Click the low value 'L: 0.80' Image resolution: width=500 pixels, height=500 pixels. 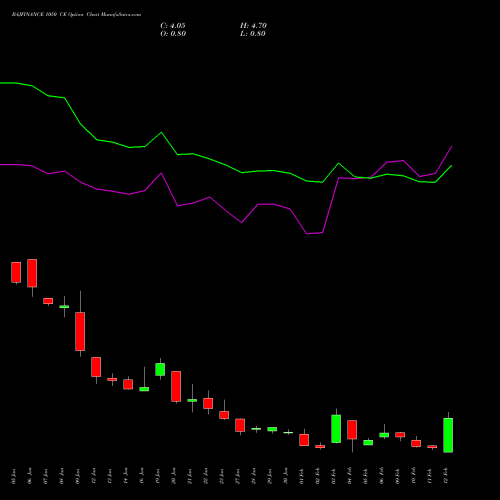[x=253, y=34]
